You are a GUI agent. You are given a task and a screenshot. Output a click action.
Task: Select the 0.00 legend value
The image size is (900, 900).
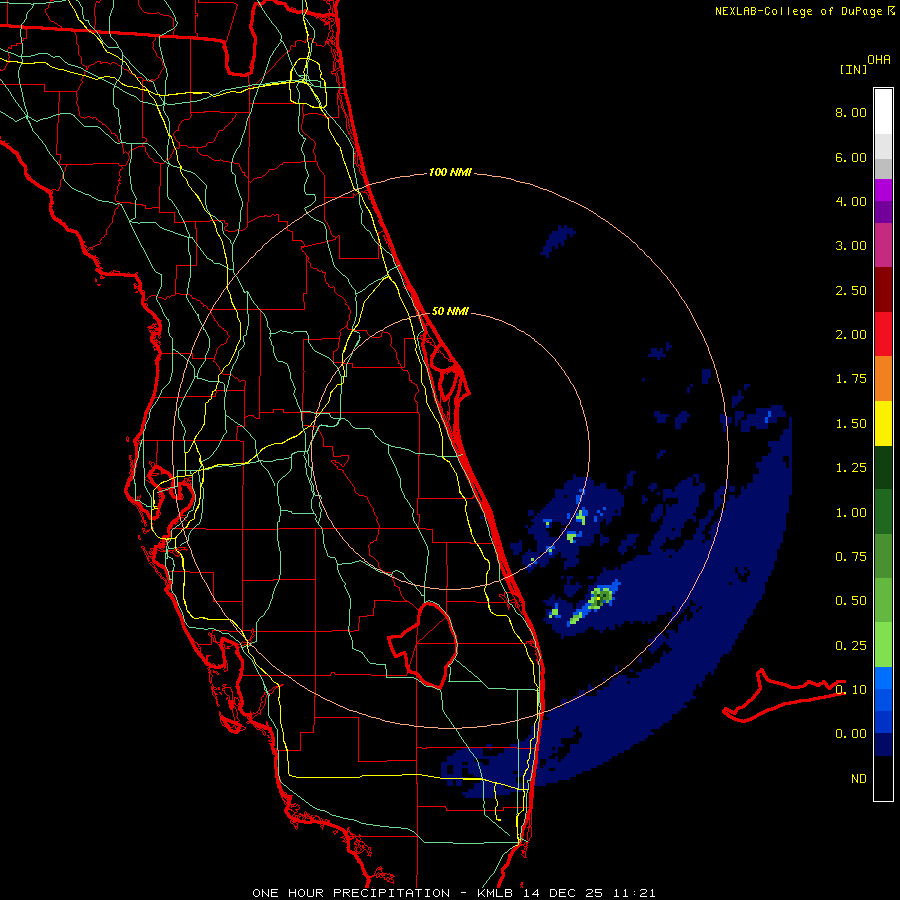pyautogui.click(x=851, y=734)
